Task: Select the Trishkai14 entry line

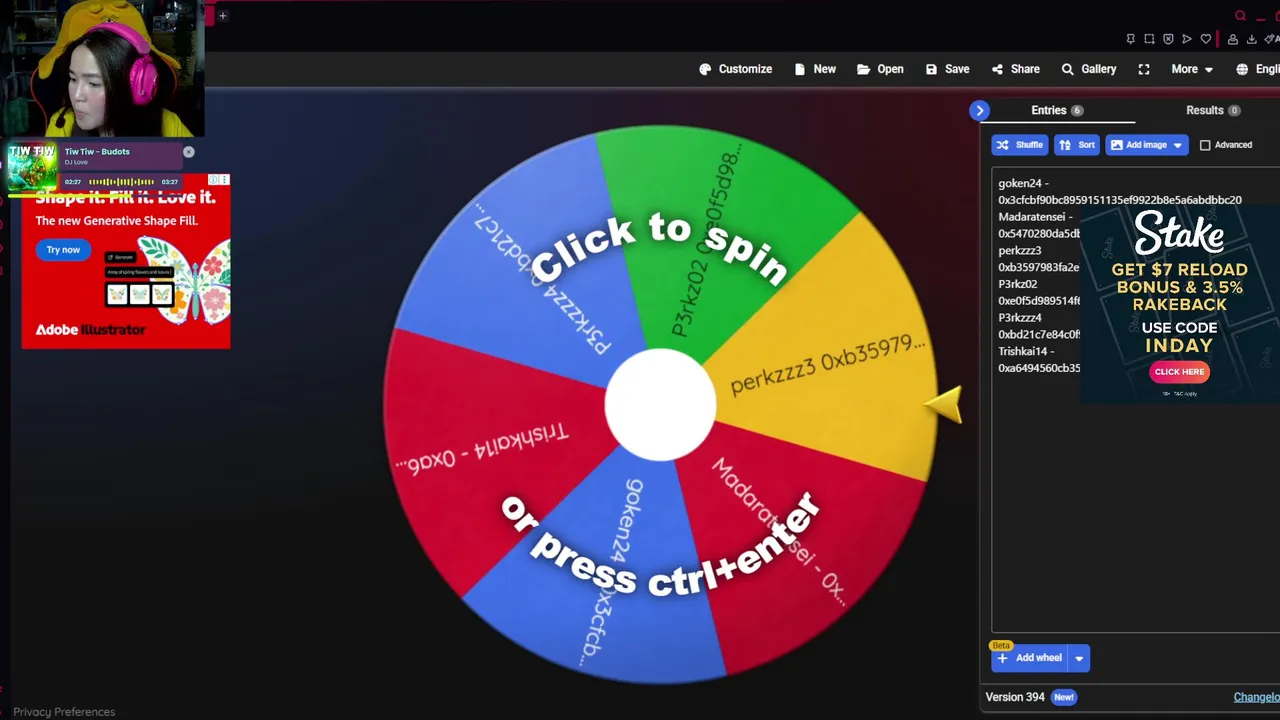Action: (x=1026, y=351)
